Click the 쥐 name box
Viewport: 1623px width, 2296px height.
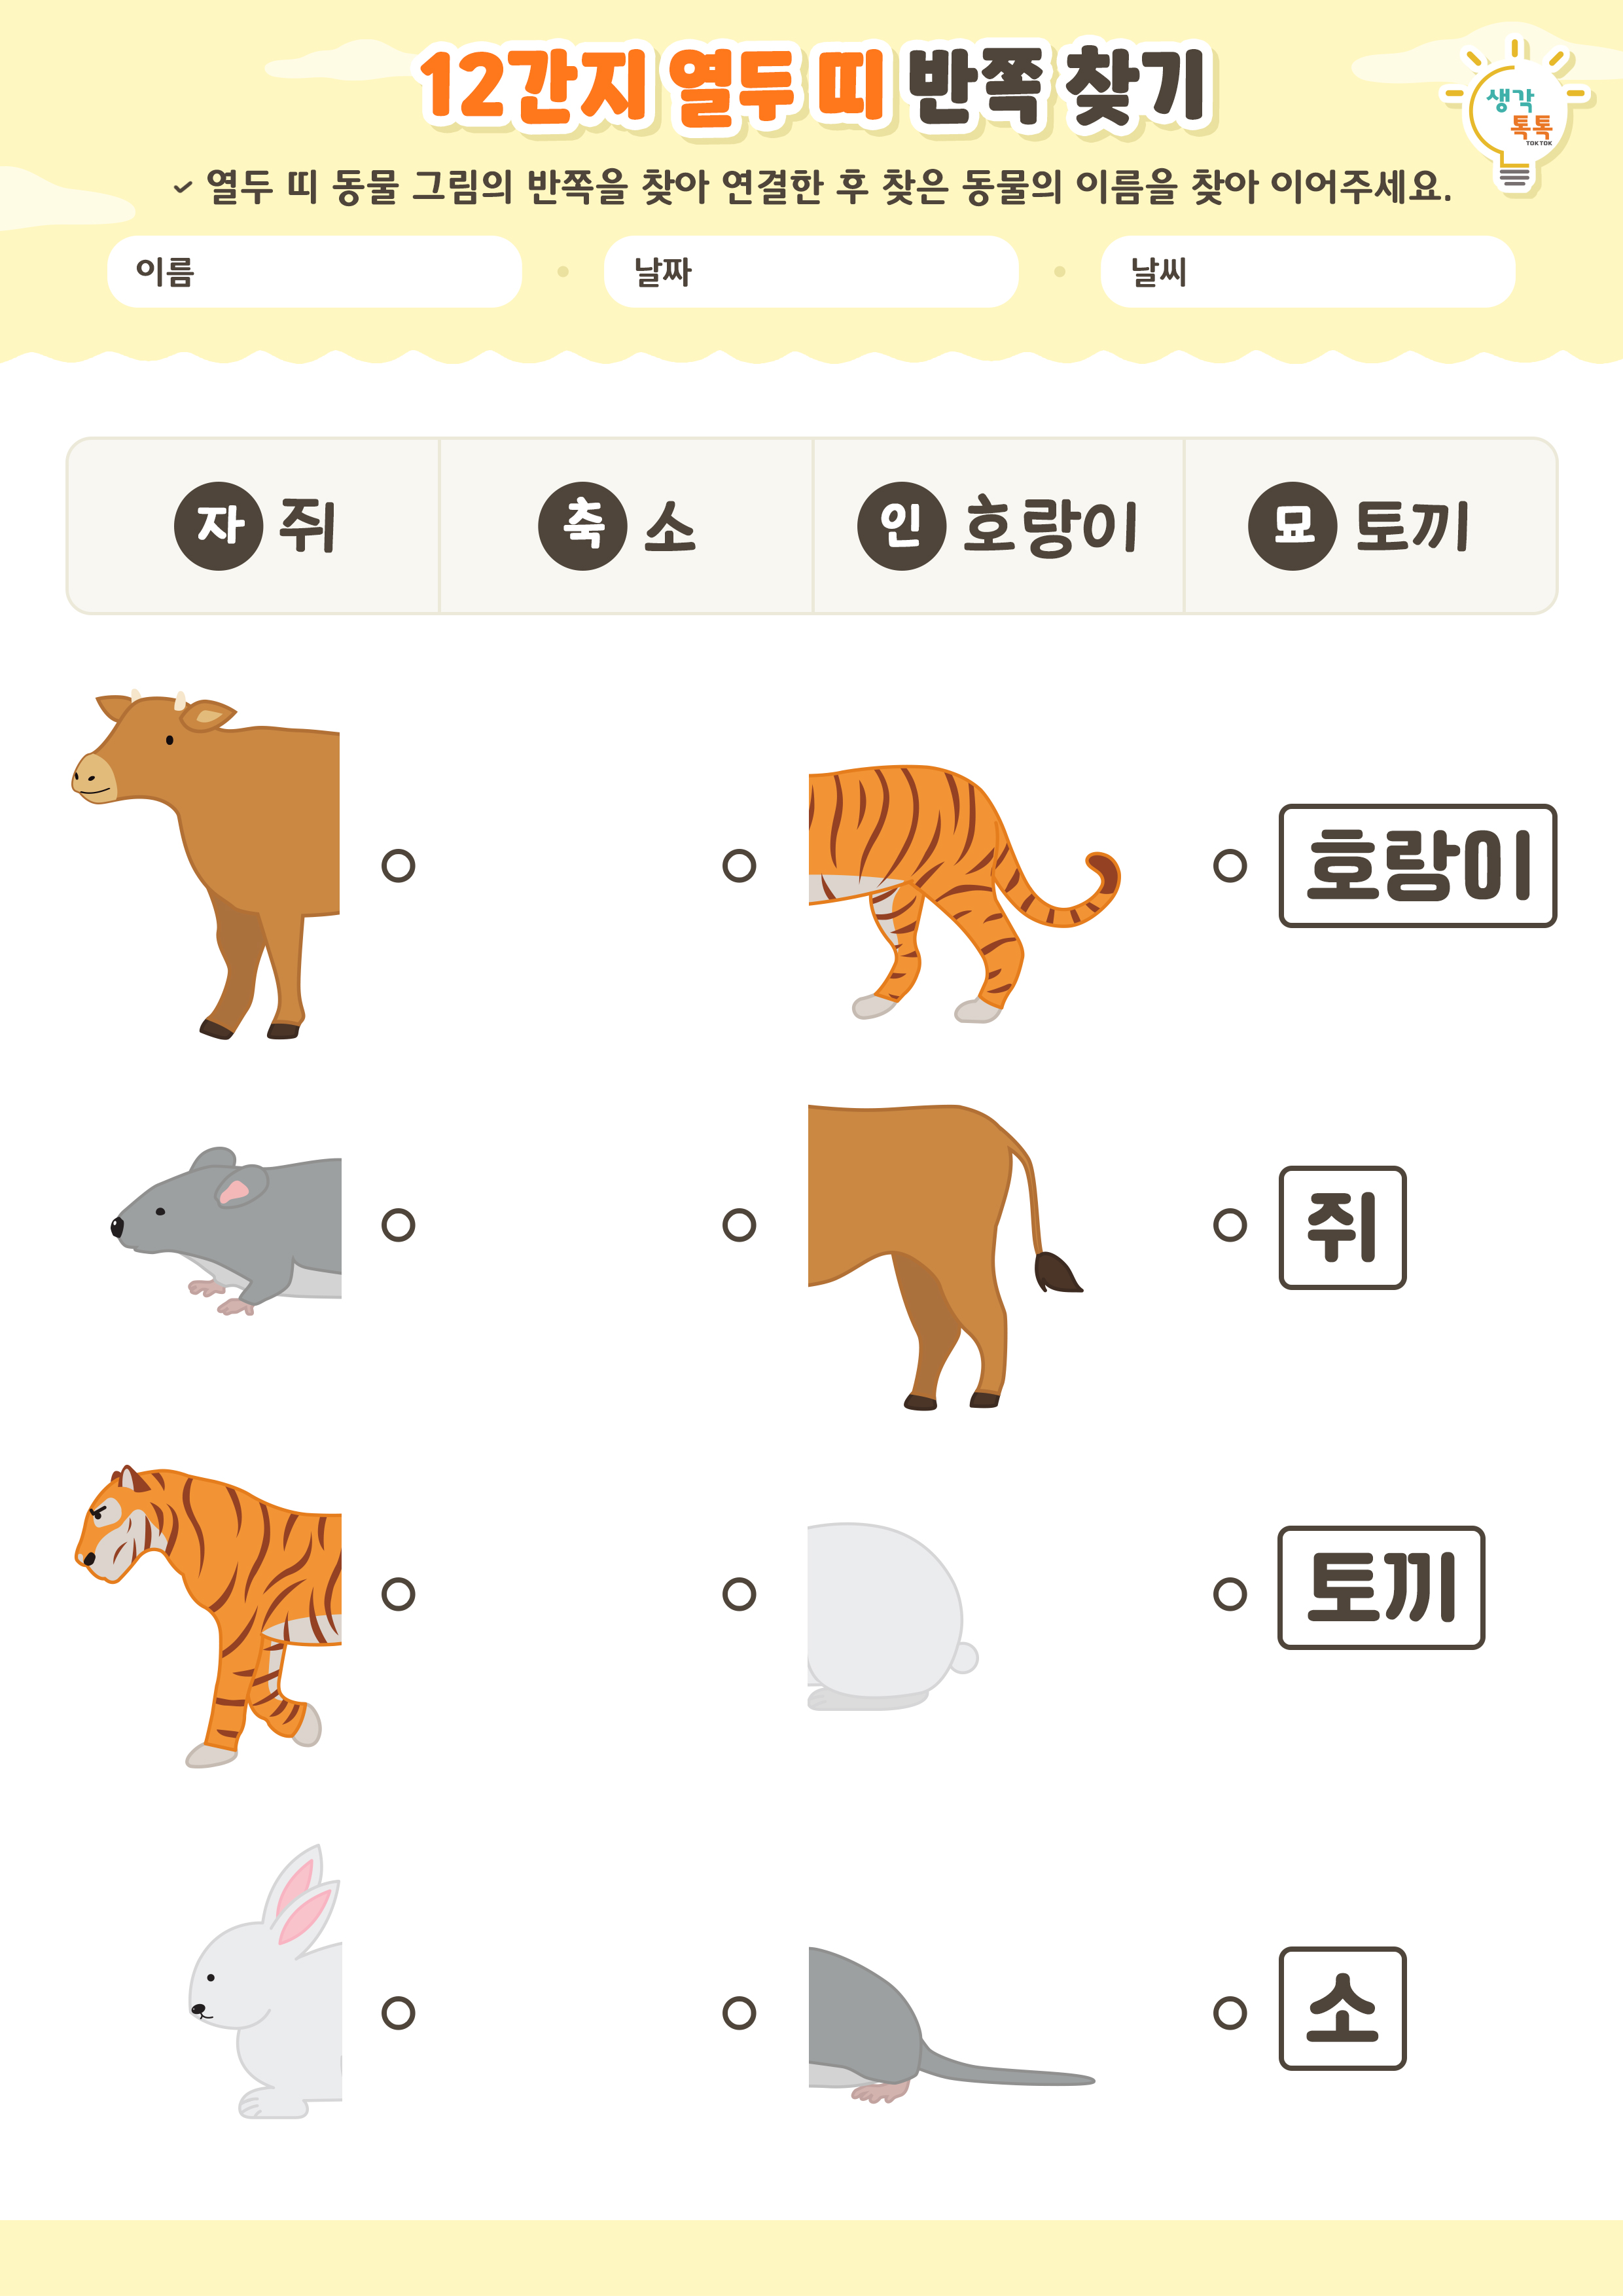[1342, 1227]
